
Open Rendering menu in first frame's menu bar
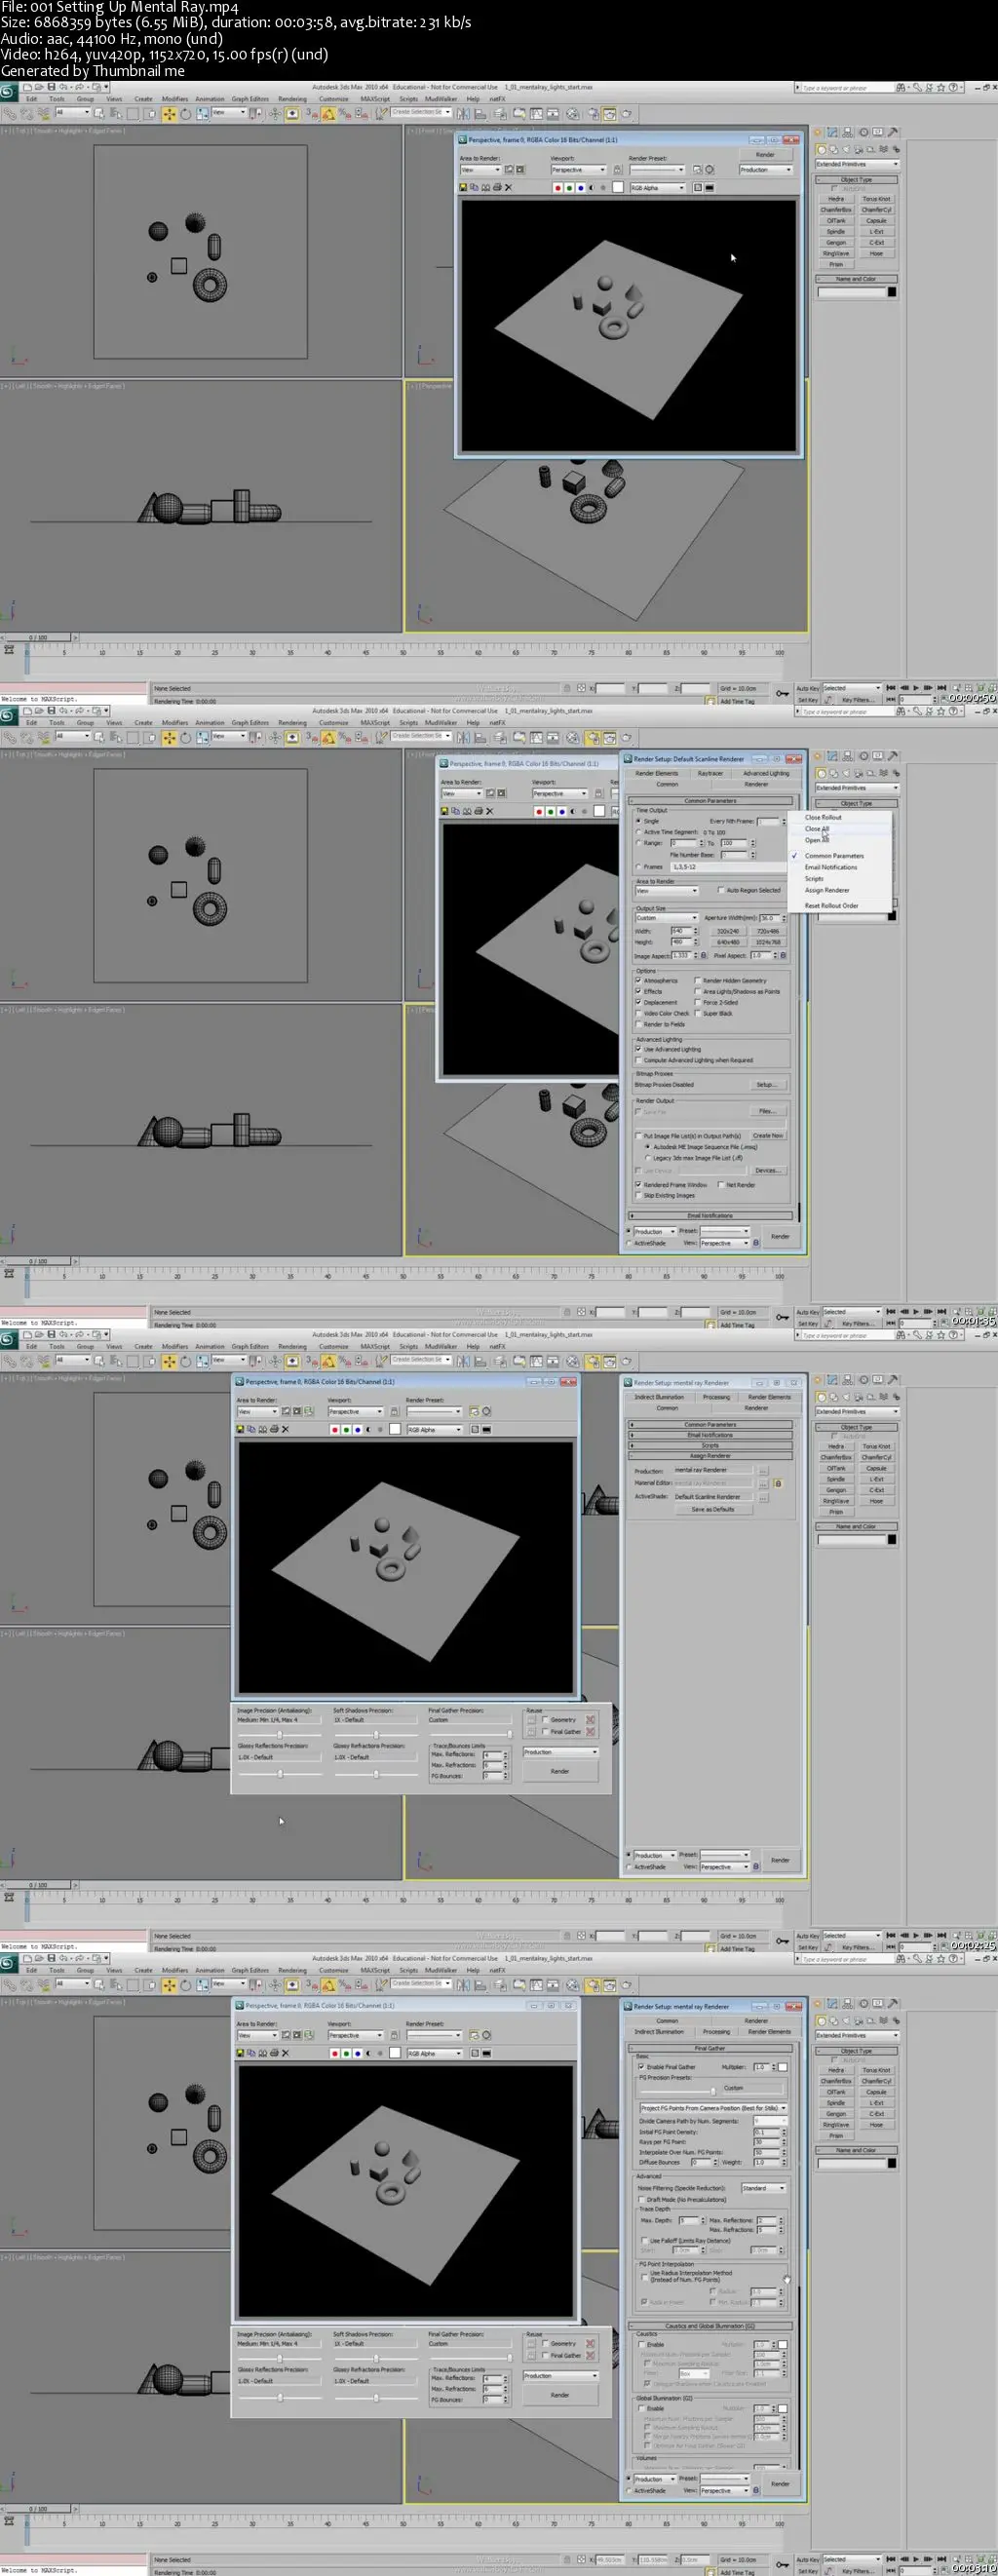(x=292, y=99)
